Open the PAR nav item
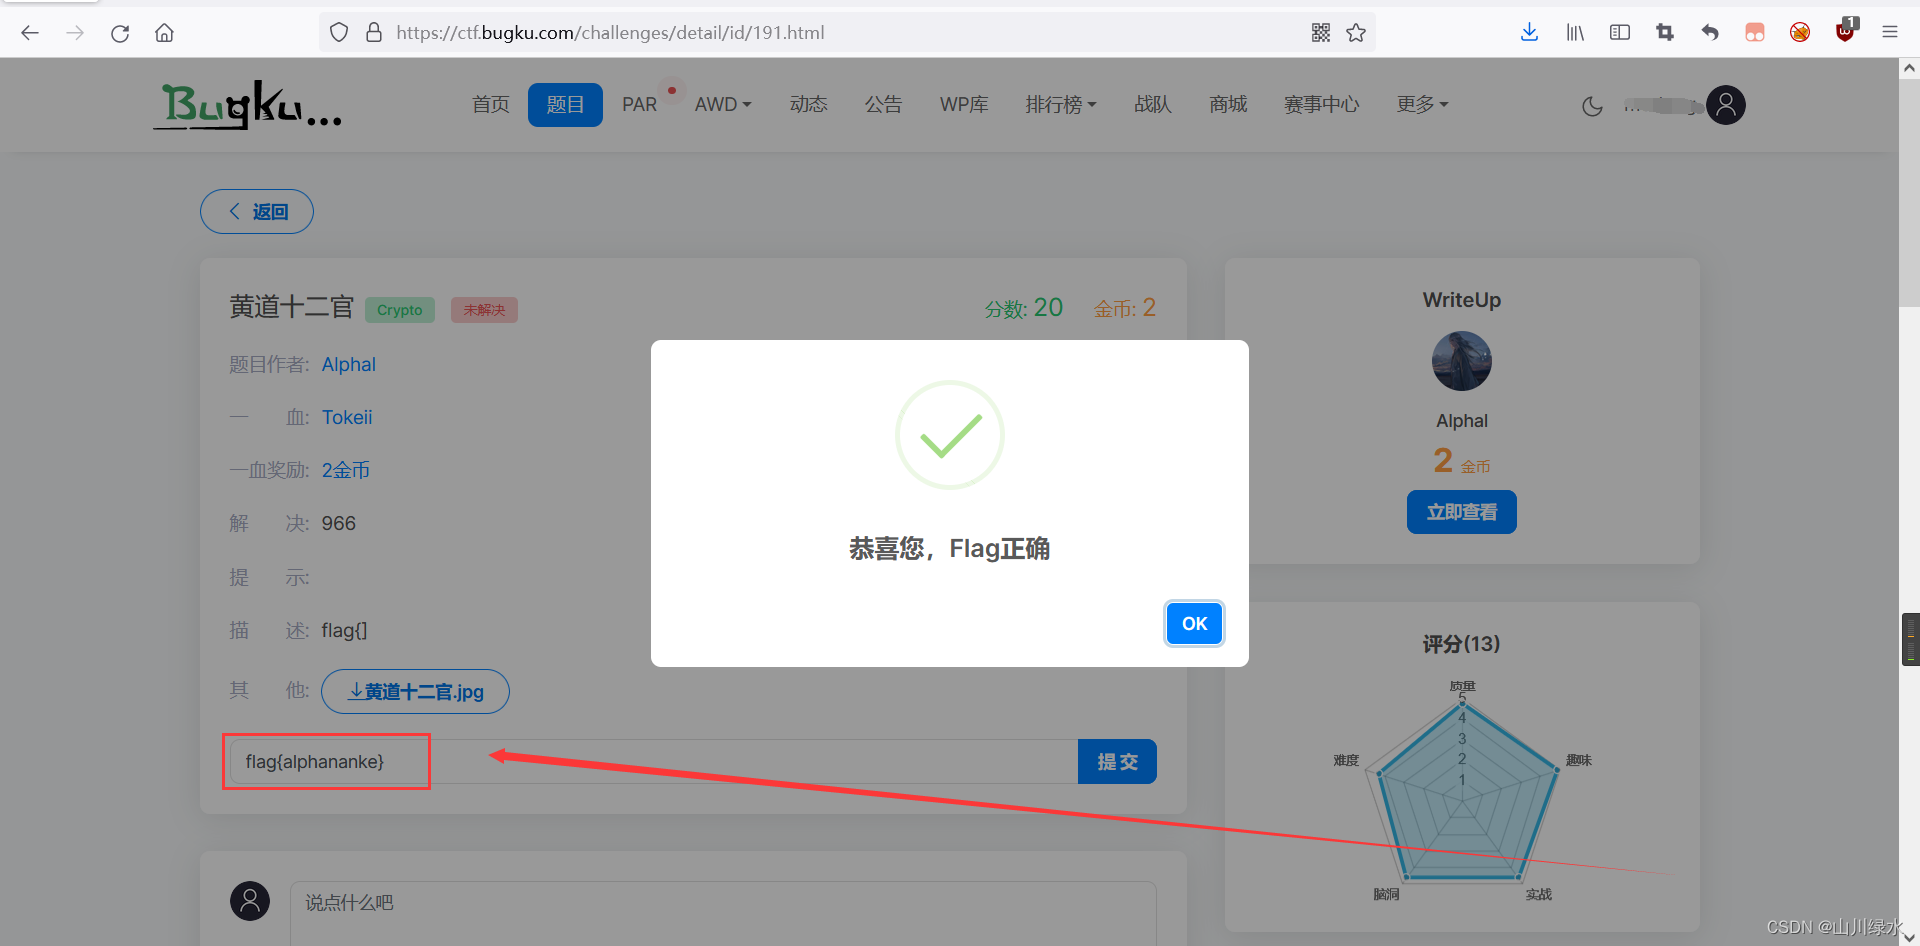Screen dimensions: 1920x946 (x=640, y=105)
